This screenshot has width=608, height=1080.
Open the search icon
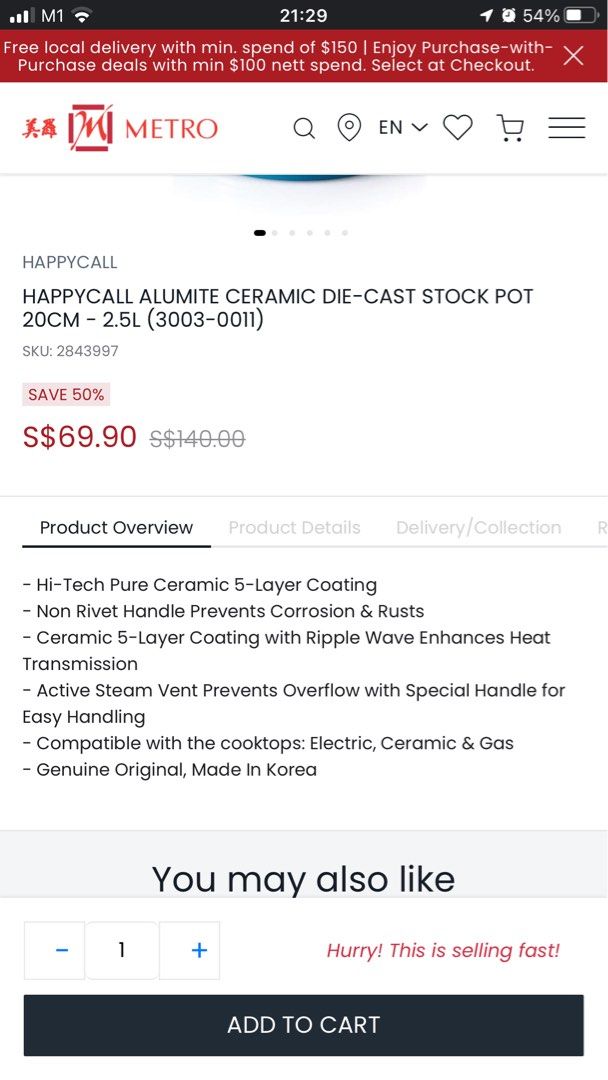[x=304, y=127]
